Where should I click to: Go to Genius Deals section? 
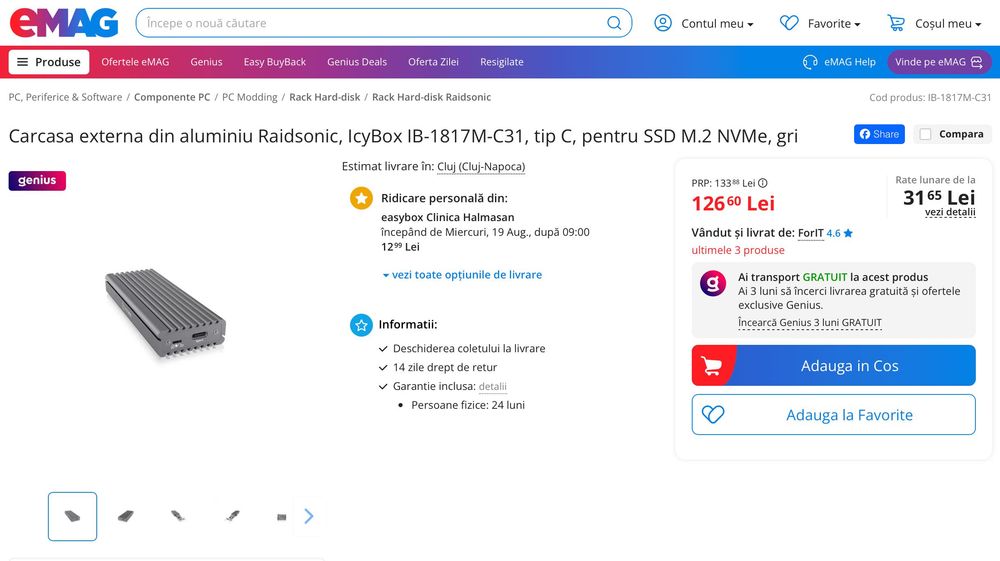pos(357,62)
